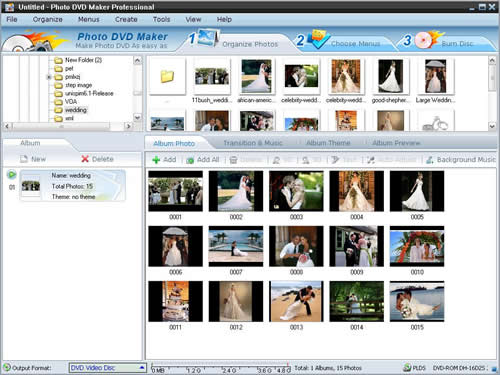
Task: Open the parent folder thumbnail
Action: pyautogui.click(x=167, y=76)
